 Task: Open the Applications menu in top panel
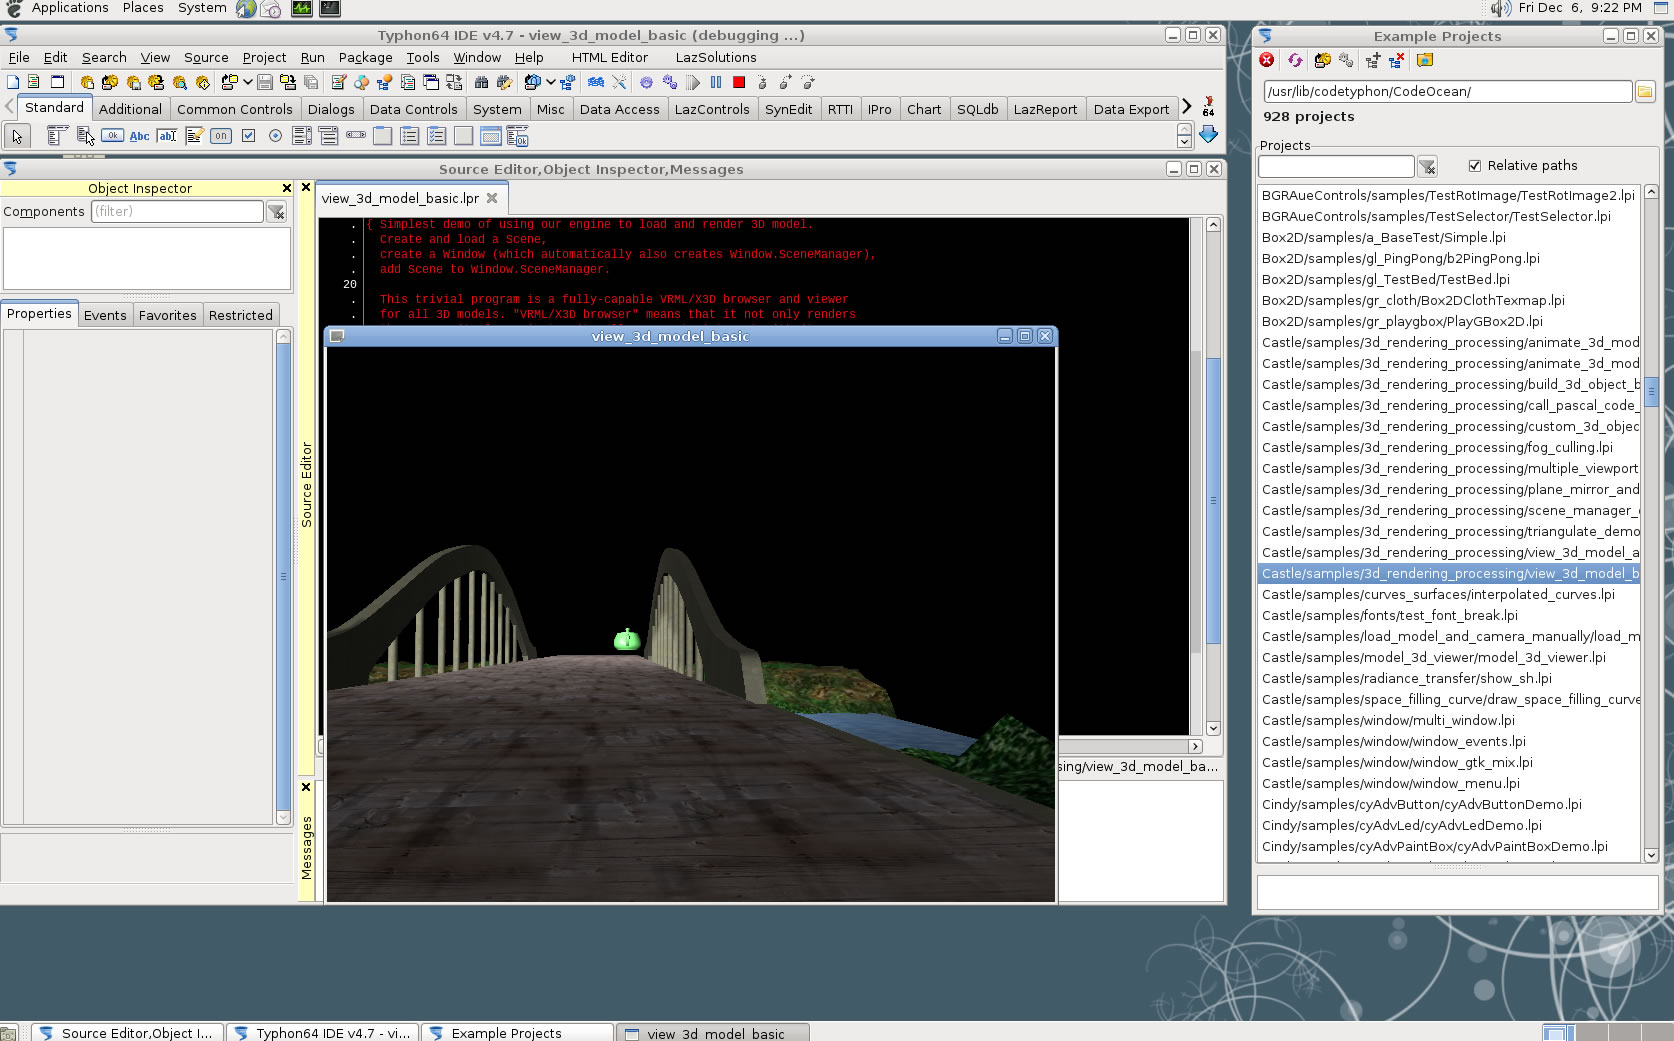(x=70, y=8)
